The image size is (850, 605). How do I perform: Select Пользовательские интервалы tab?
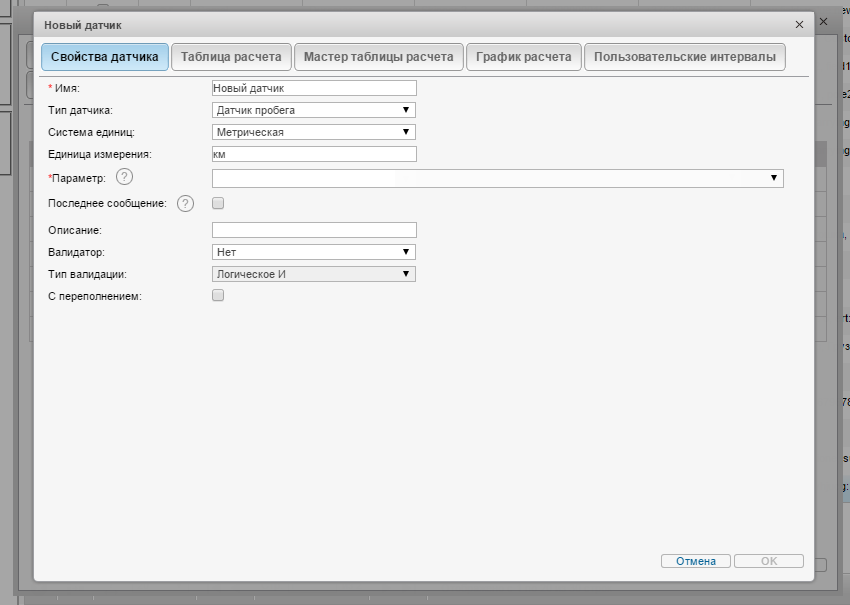click(684, 57)
